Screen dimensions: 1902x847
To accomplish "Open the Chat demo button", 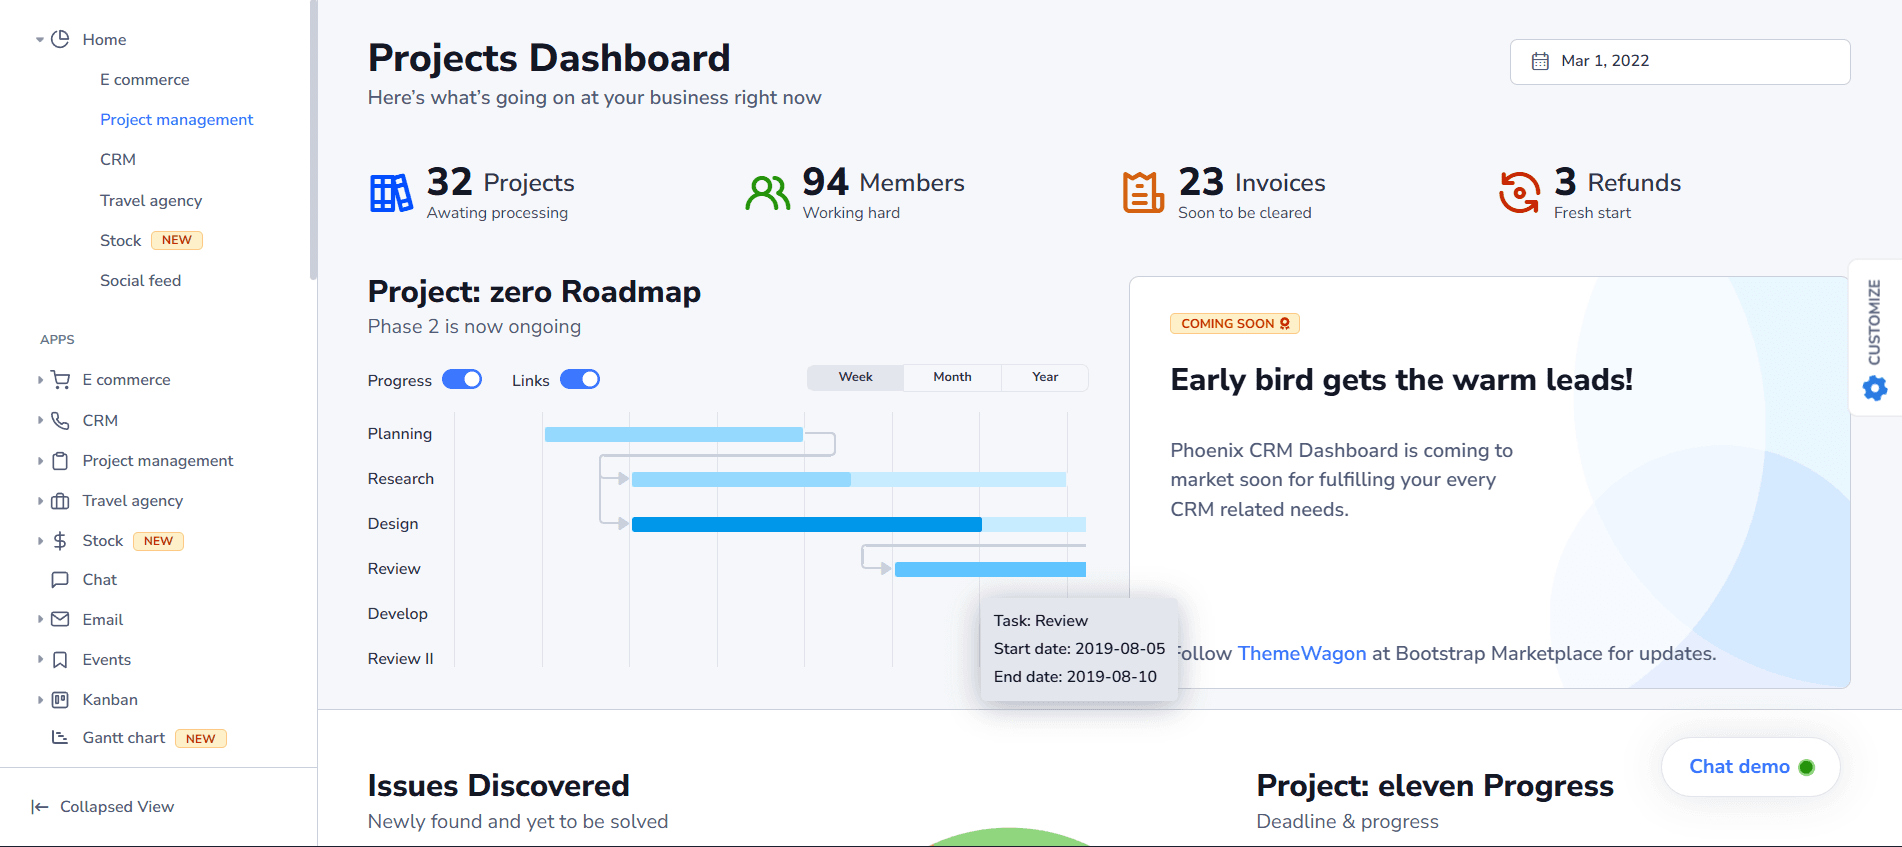I will pyautogui.click(x=1750, y=767).
